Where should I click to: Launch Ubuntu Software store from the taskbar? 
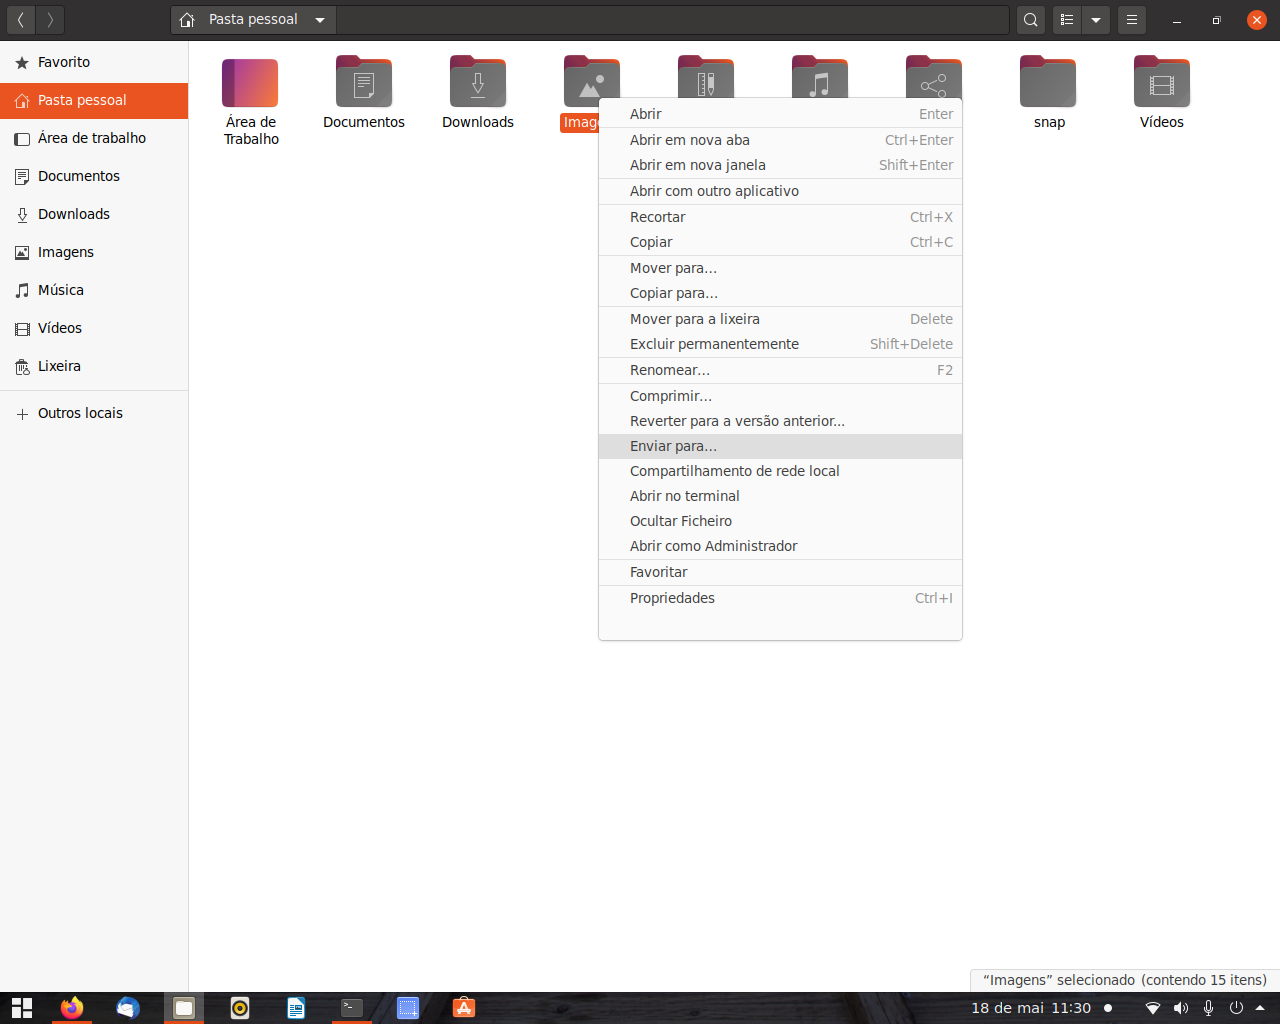[463, 1008]
